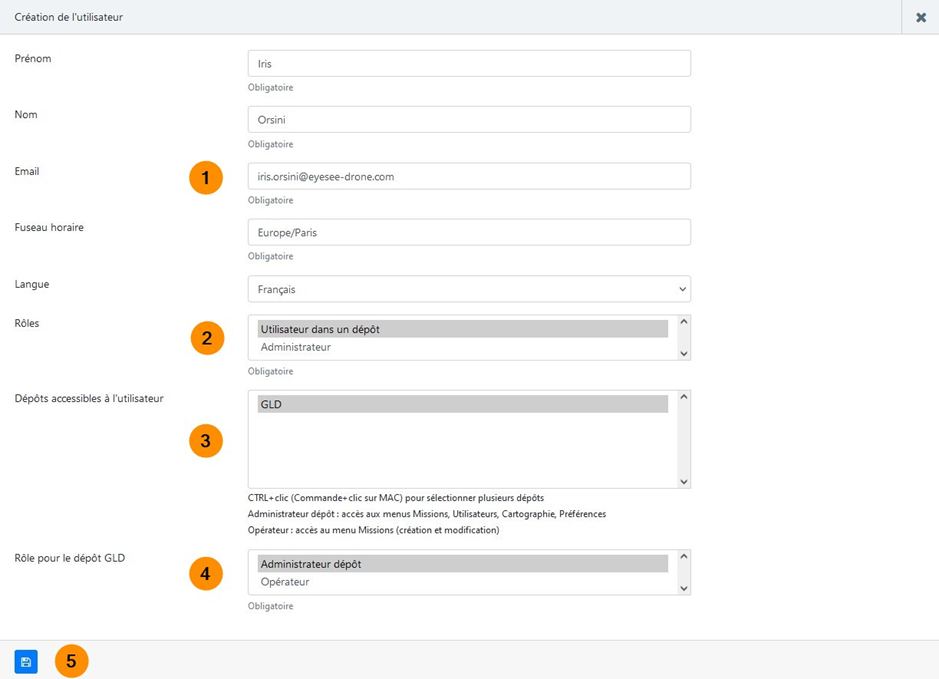The image size is (939, 679).
Task: Click the Fuseau horaire Europe/Paris field
Action: (469, 232)
